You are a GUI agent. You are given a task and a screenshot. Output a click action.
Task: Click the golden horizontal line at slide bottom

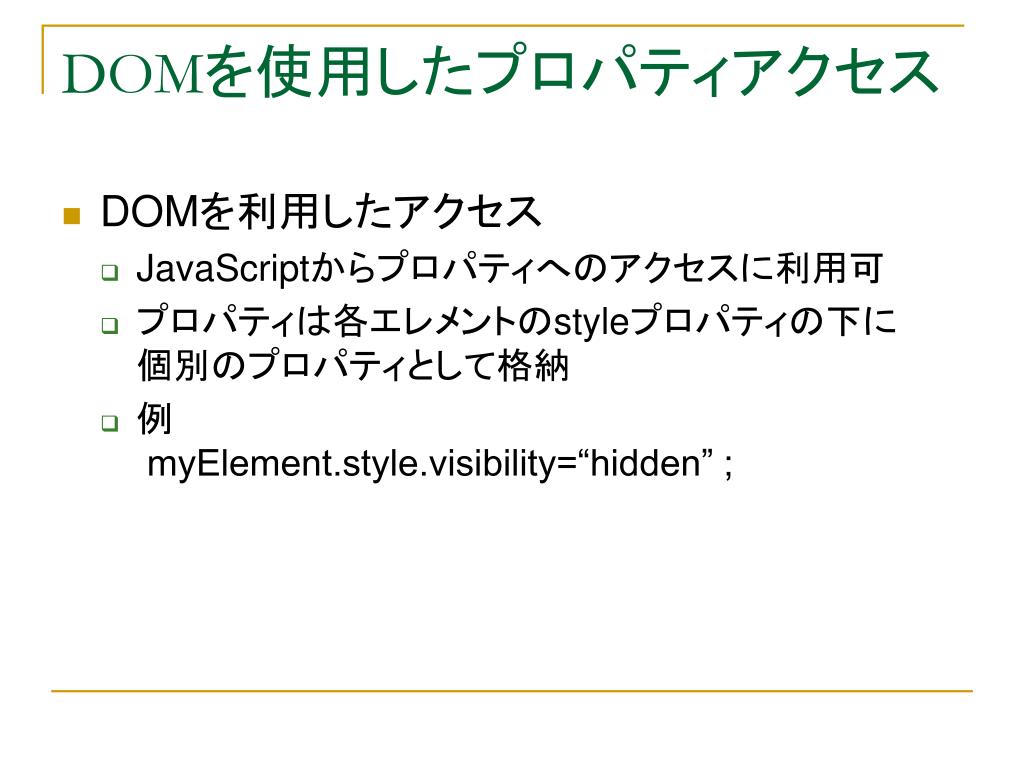coord(512,690)
